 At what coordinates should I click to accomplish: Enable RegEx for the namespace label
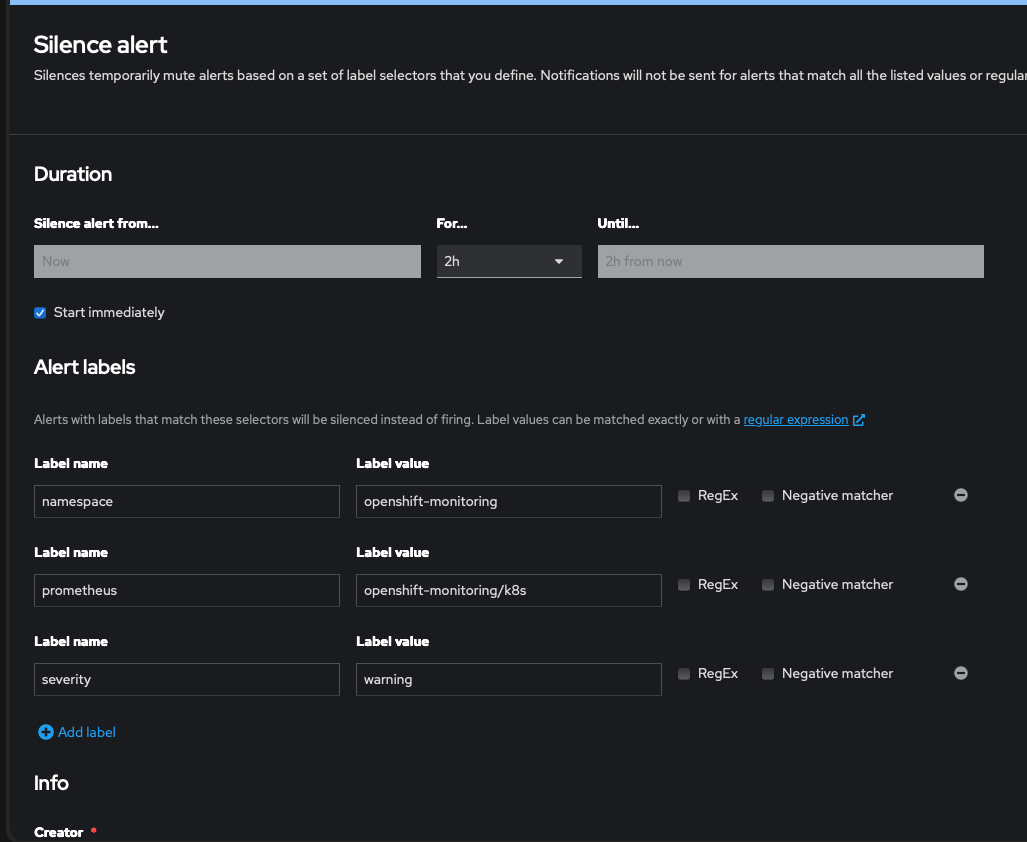point(684,496)
